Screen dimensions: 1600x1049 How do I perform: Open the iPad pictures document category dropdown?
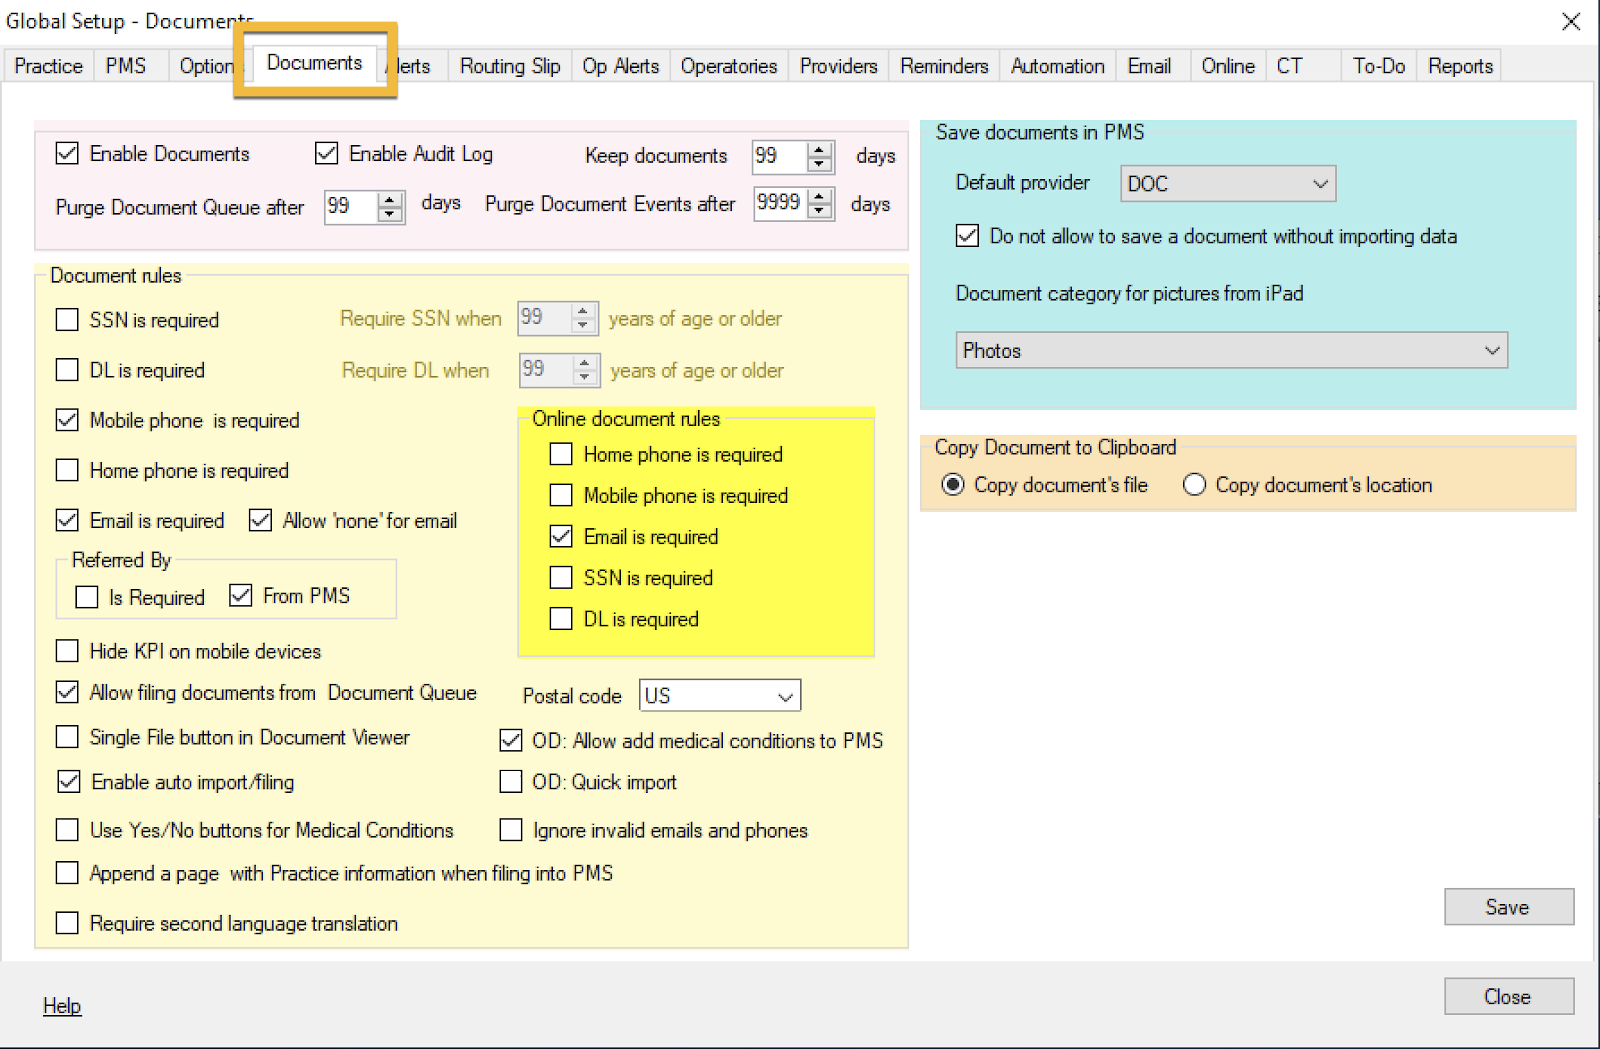click(x=1231, y=351)
